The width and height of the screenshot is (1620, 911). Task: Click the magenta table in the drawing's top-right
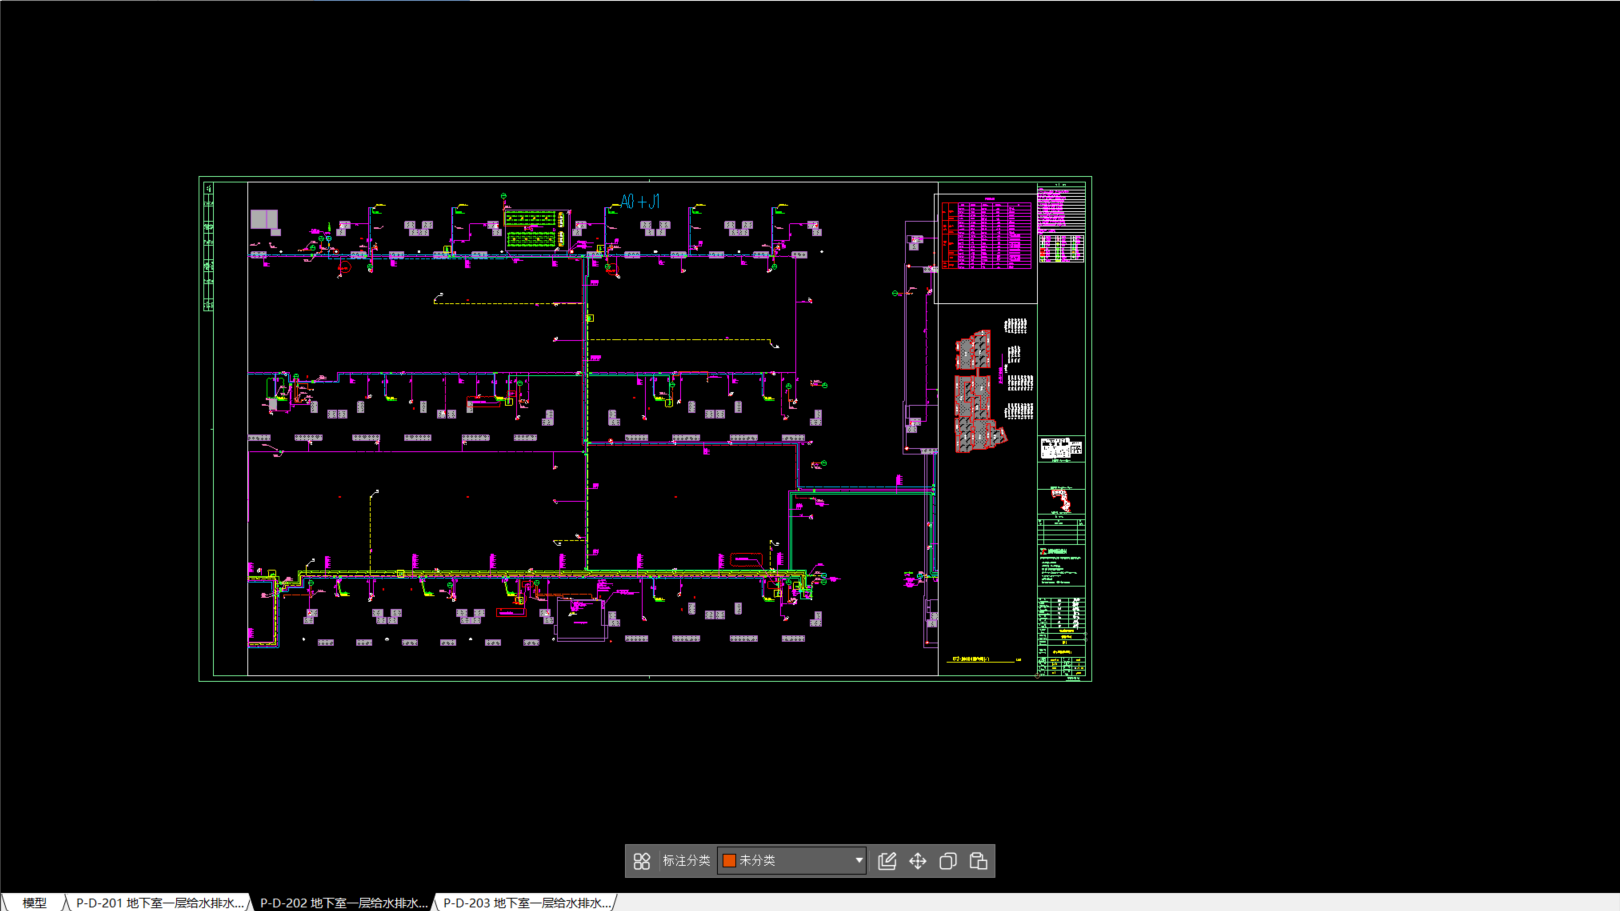click(986, 235)
